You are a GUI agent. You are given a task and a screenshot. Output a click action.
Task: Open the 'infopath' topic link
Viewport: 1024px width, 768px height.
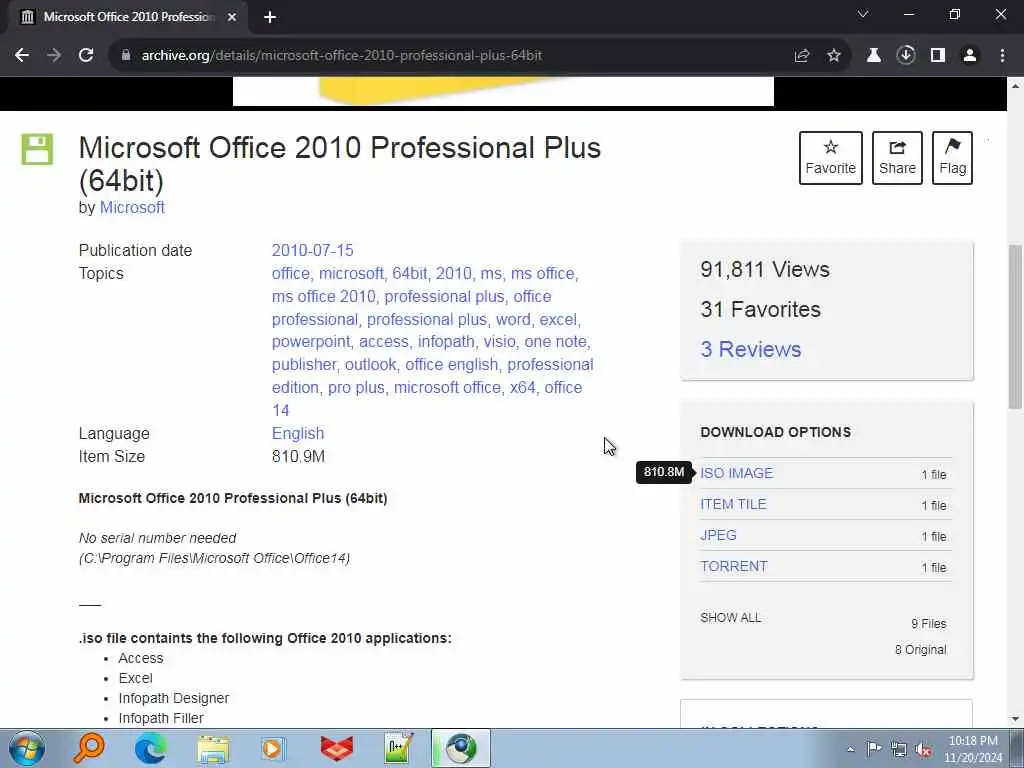[x=446, y=342]
